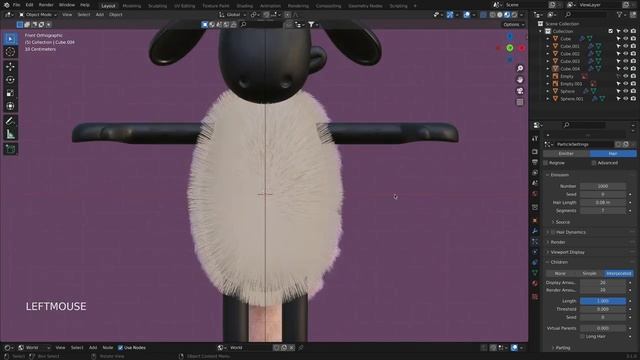This screenshot has height=360, width=640.
Task: Open the Material properties tab icon
Action: 535,283
